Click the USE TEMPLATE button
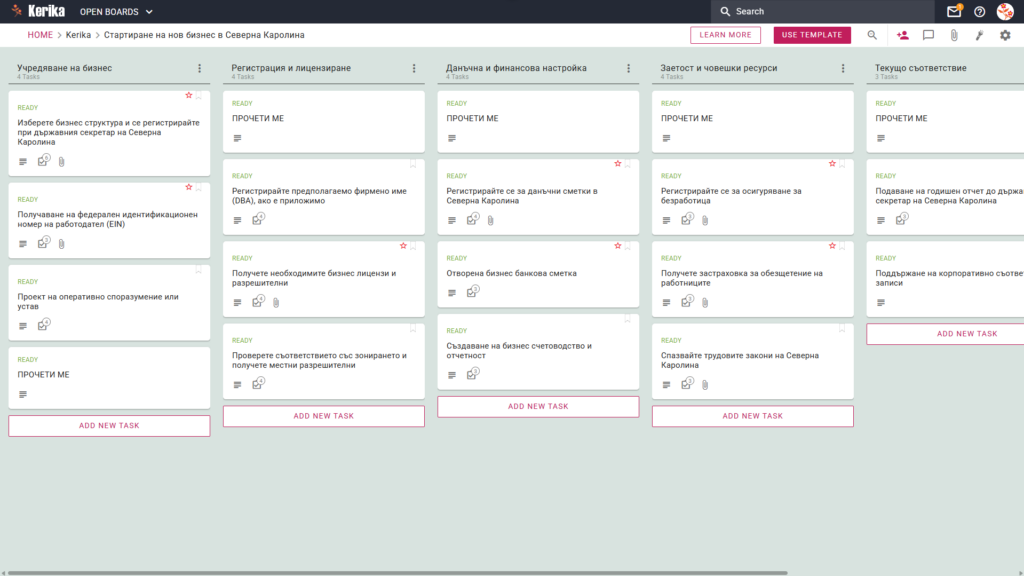1024x576 pixels. pyautogui.click(x=812, y=35)
